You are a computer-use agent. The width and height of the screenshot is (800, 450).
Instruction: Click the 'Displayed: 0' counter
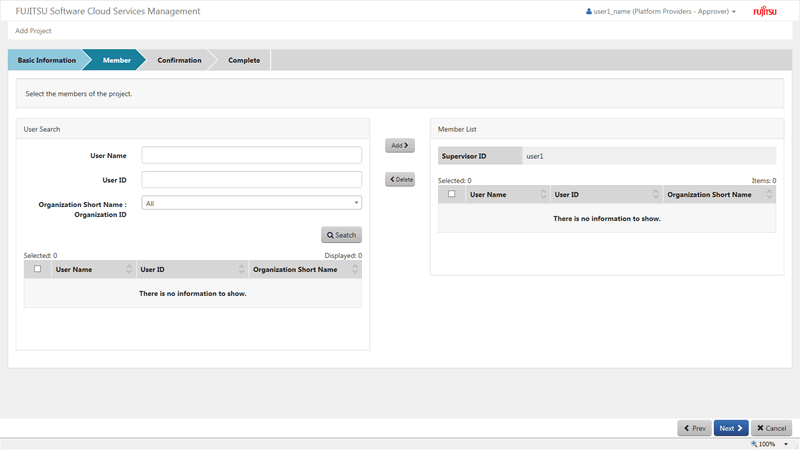pos(343,256)
